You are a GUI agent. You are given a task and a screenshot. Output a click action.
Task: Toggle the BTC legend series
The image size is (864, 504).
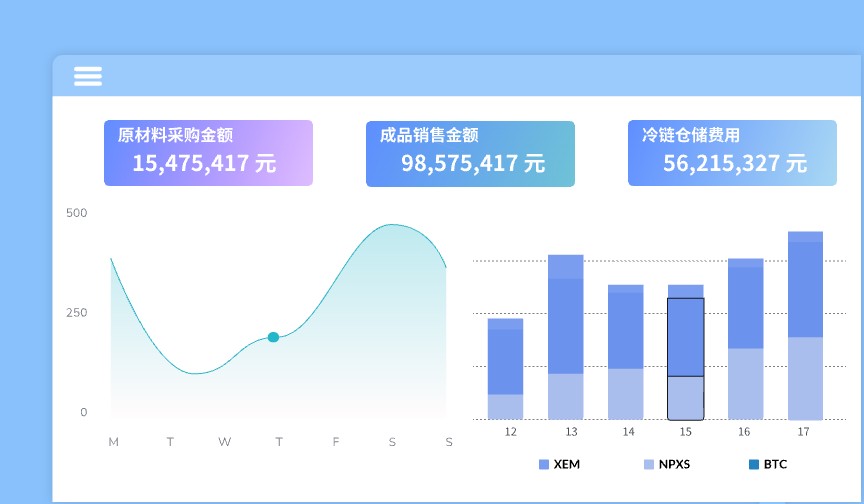pos(768,464)
